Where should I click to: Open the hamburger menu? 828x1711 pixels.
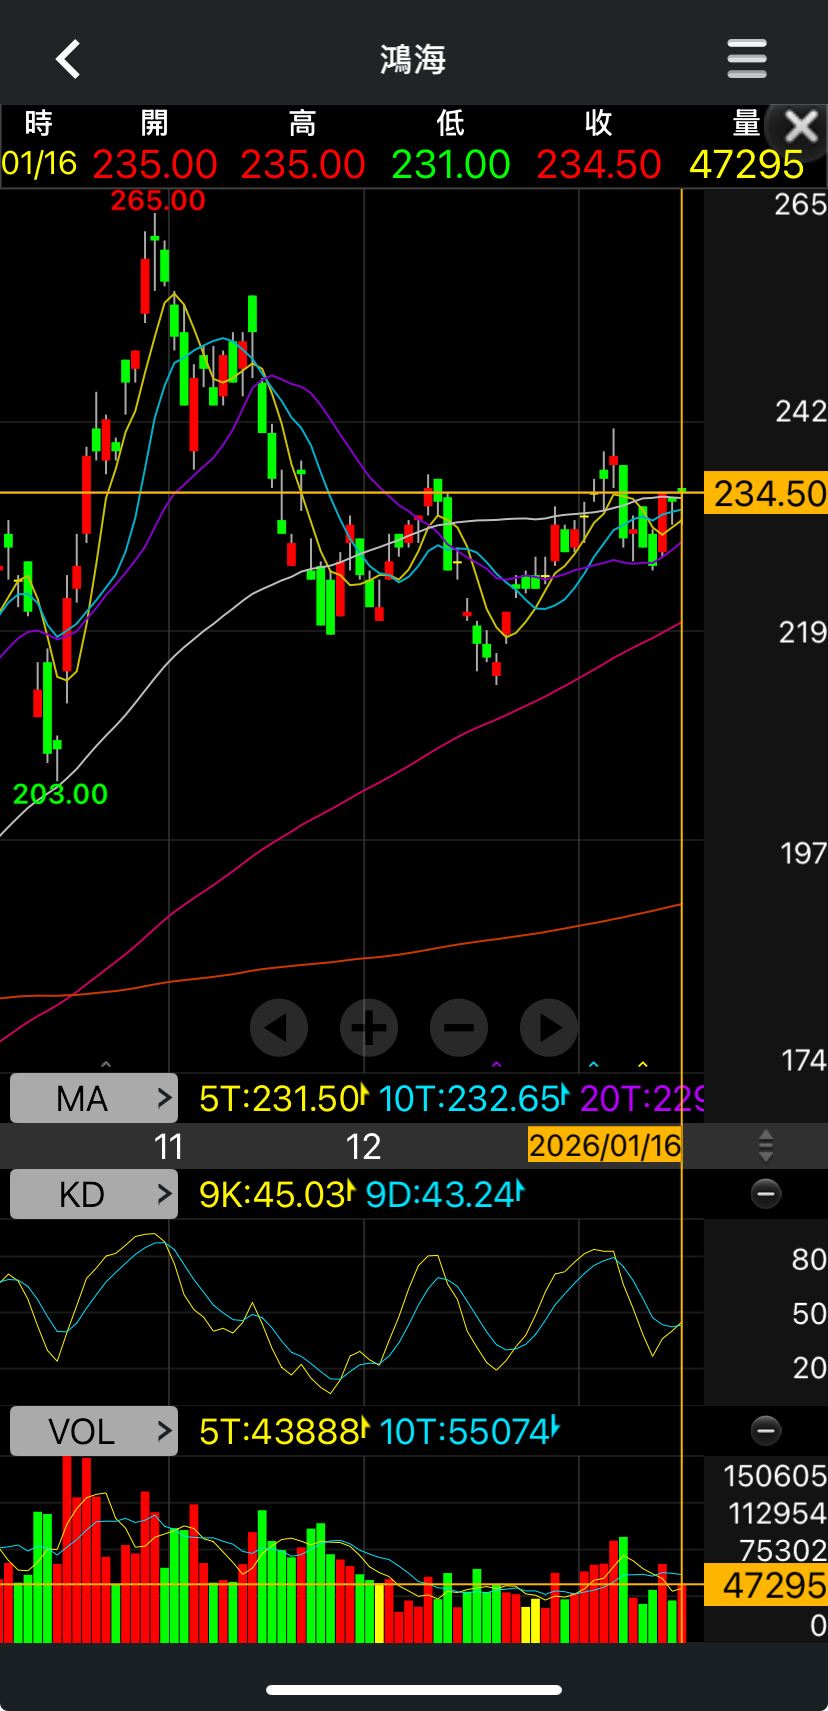tap(747, 59)
